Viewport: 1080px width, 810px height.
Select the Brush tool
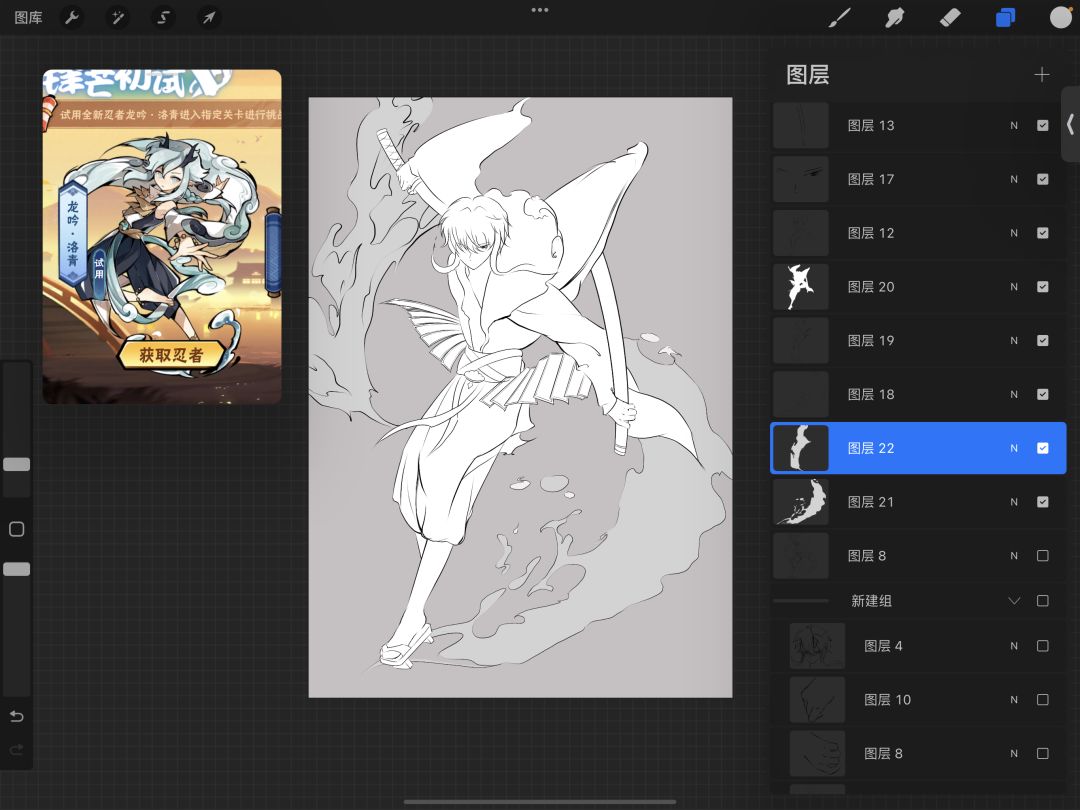841,17
